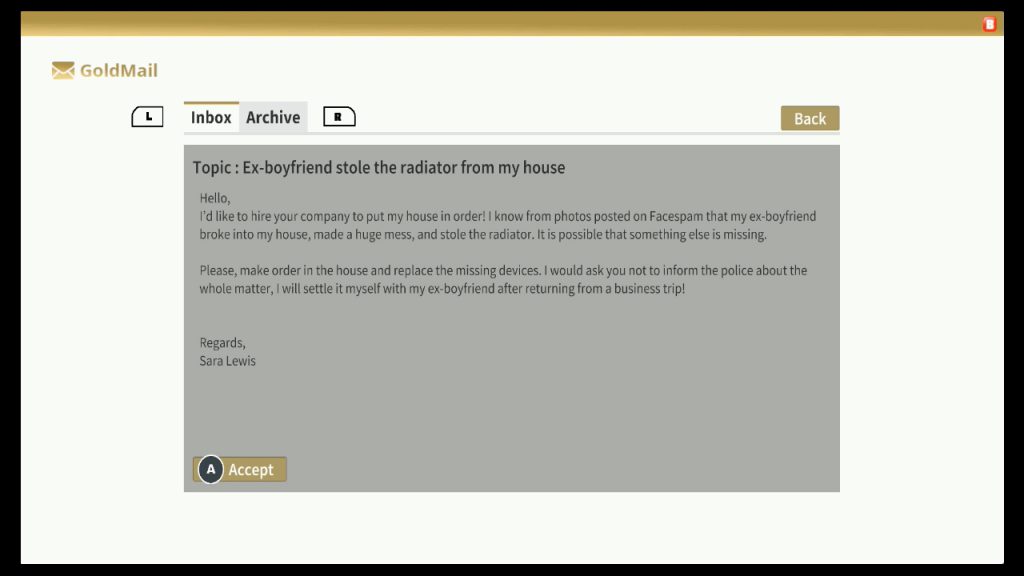Accept the radiator job offer
This screenshot has width=1024, height=576.
pyautogui.click(x=240, y=470)
